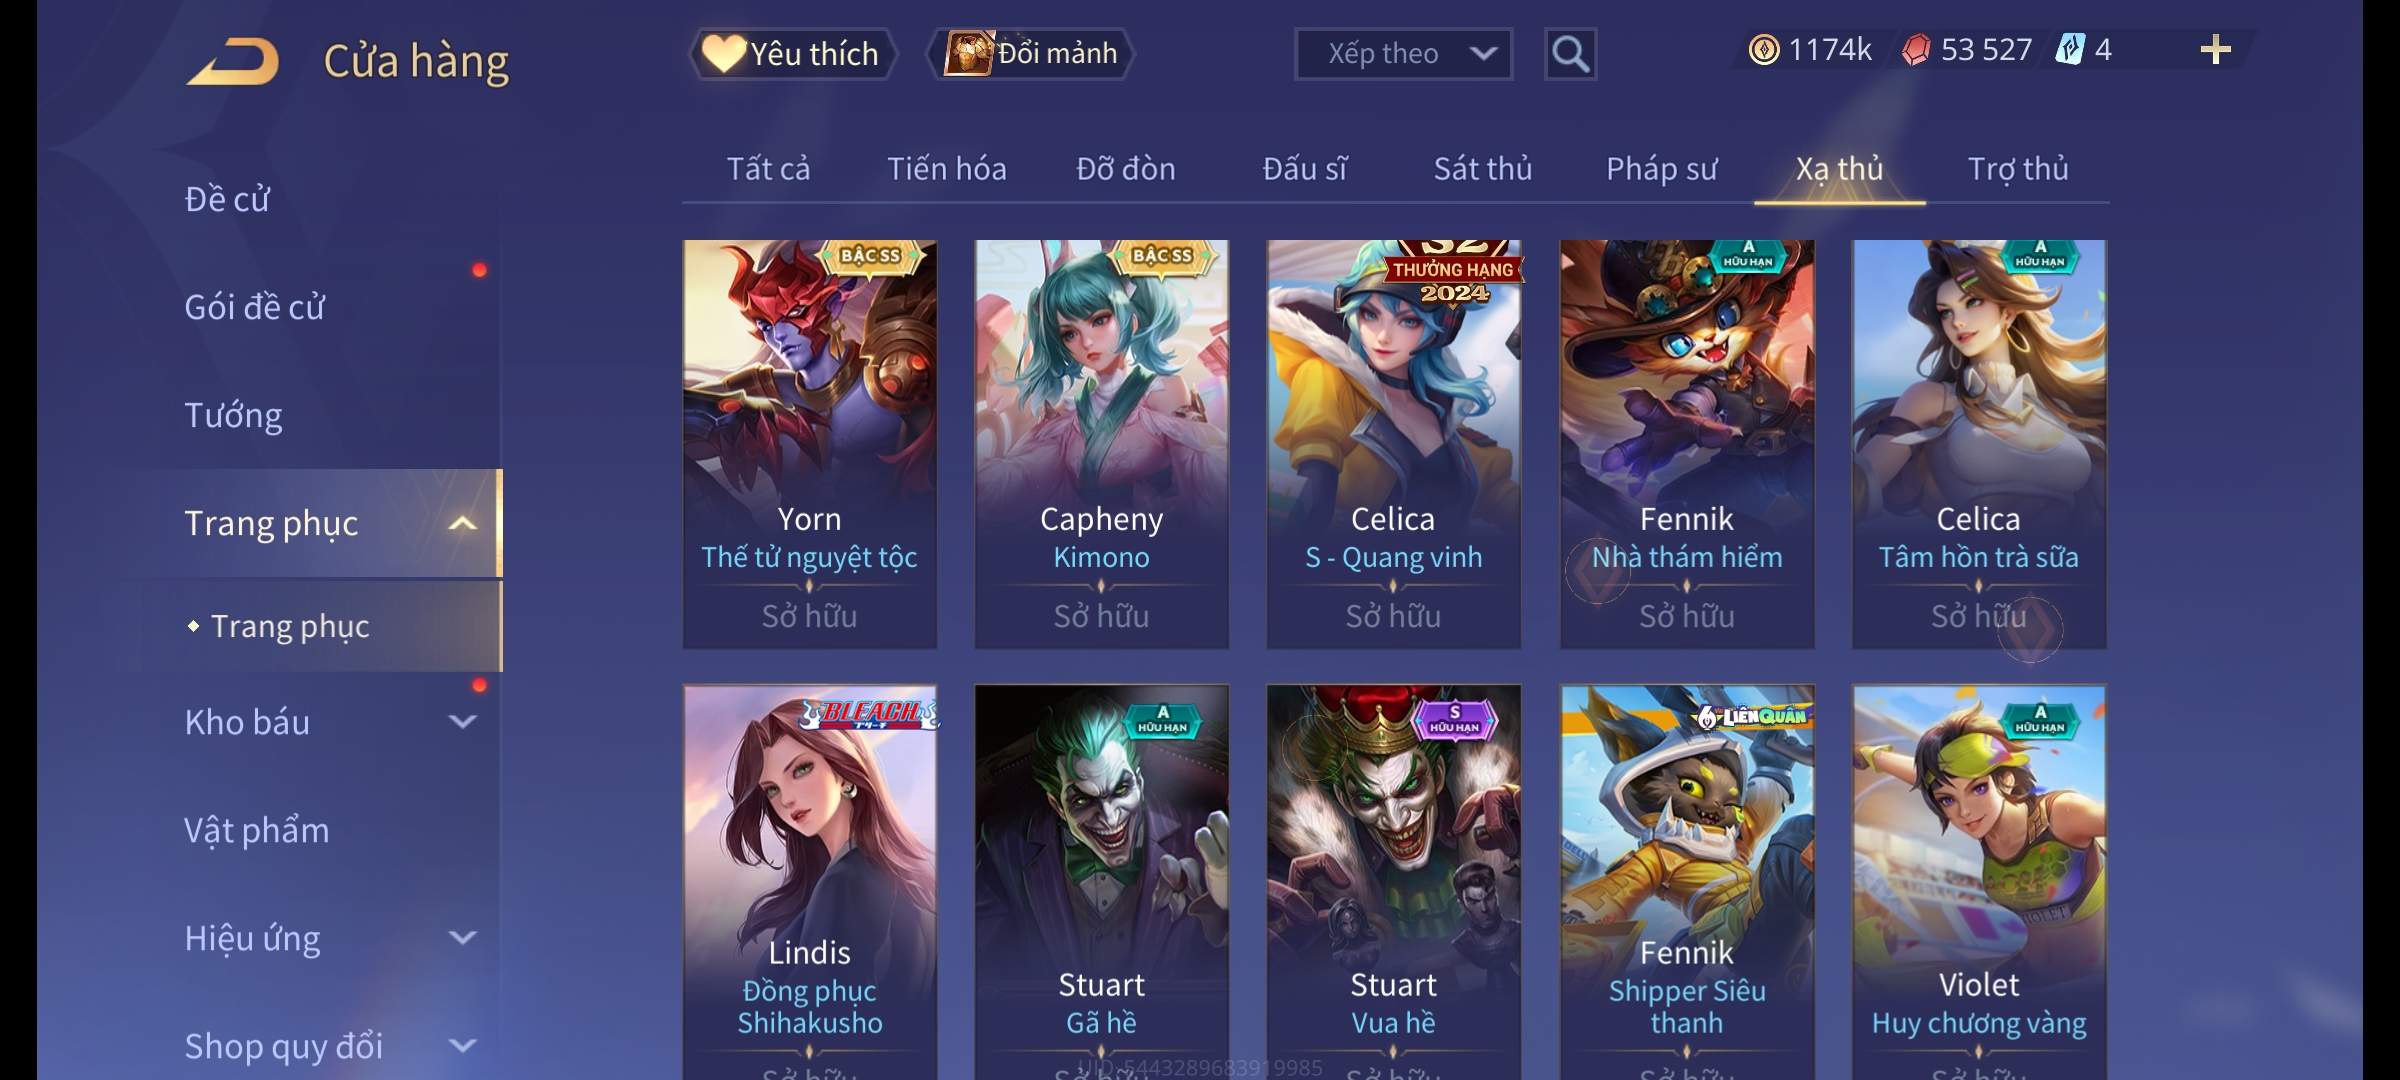The image size is (2400, 1080).
Task: Tap the golden back arrow icon
Action: click(232, 62)
